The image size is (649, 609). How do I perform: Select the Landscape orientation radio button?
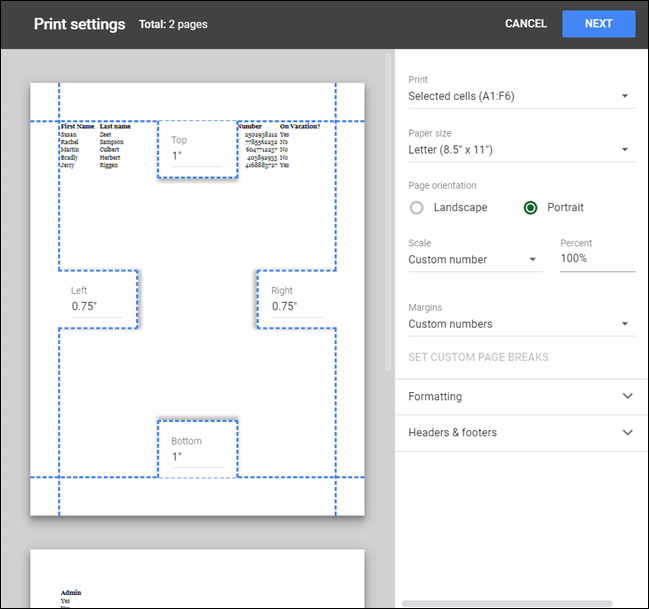pyautogui.click(x=417, y=208)
